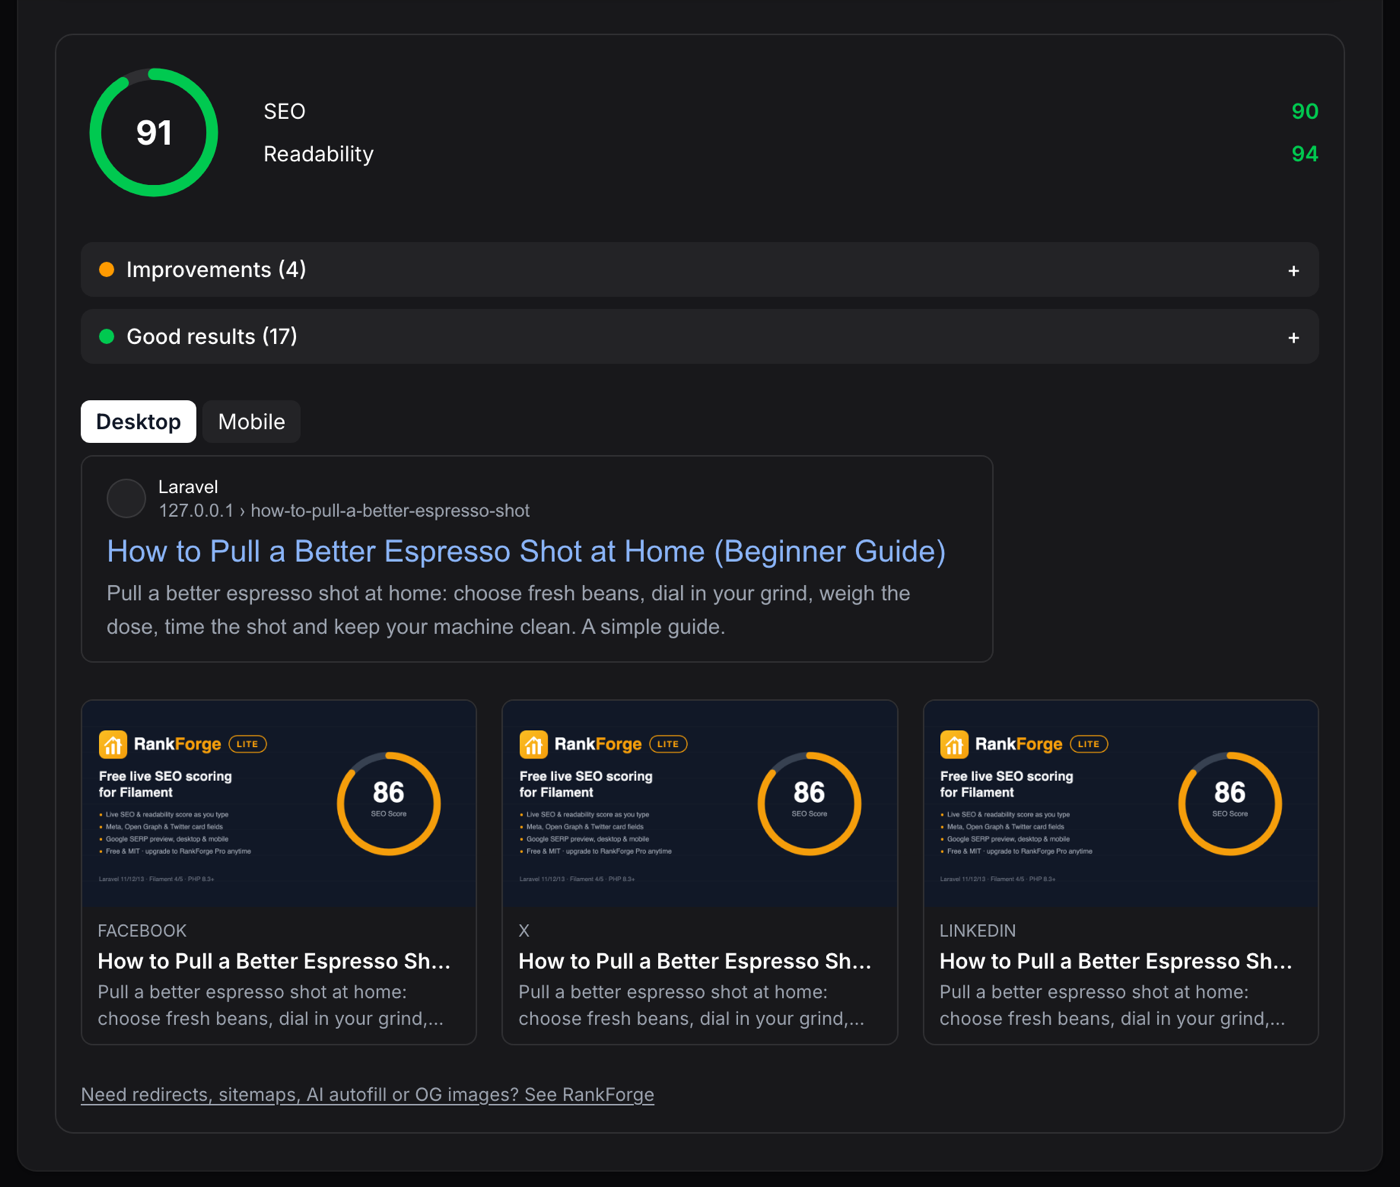
Task: Click the LINKEDIN platform label
Action: click(x=977, y=931)
